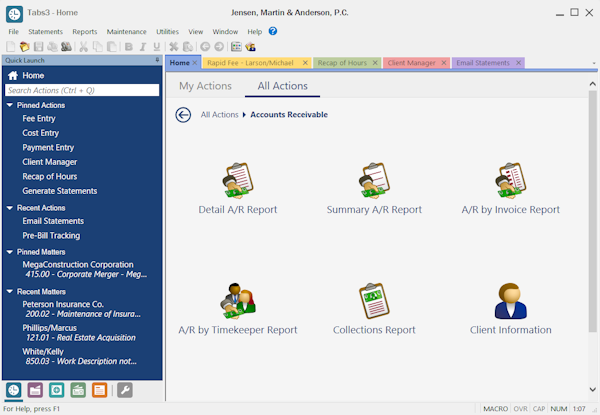This screenshot has height=415, width=600.
Task: Select Peterson Insurance Co. recent matter
Action: (81, 309)
